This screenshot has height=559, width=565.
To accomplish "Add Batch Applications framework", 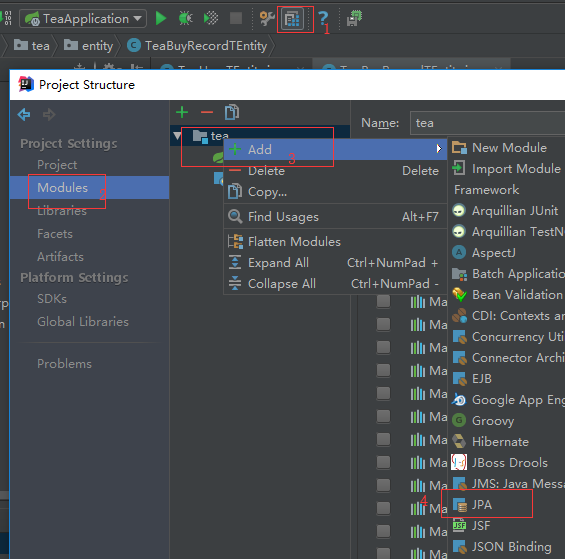I will [507, 274].
